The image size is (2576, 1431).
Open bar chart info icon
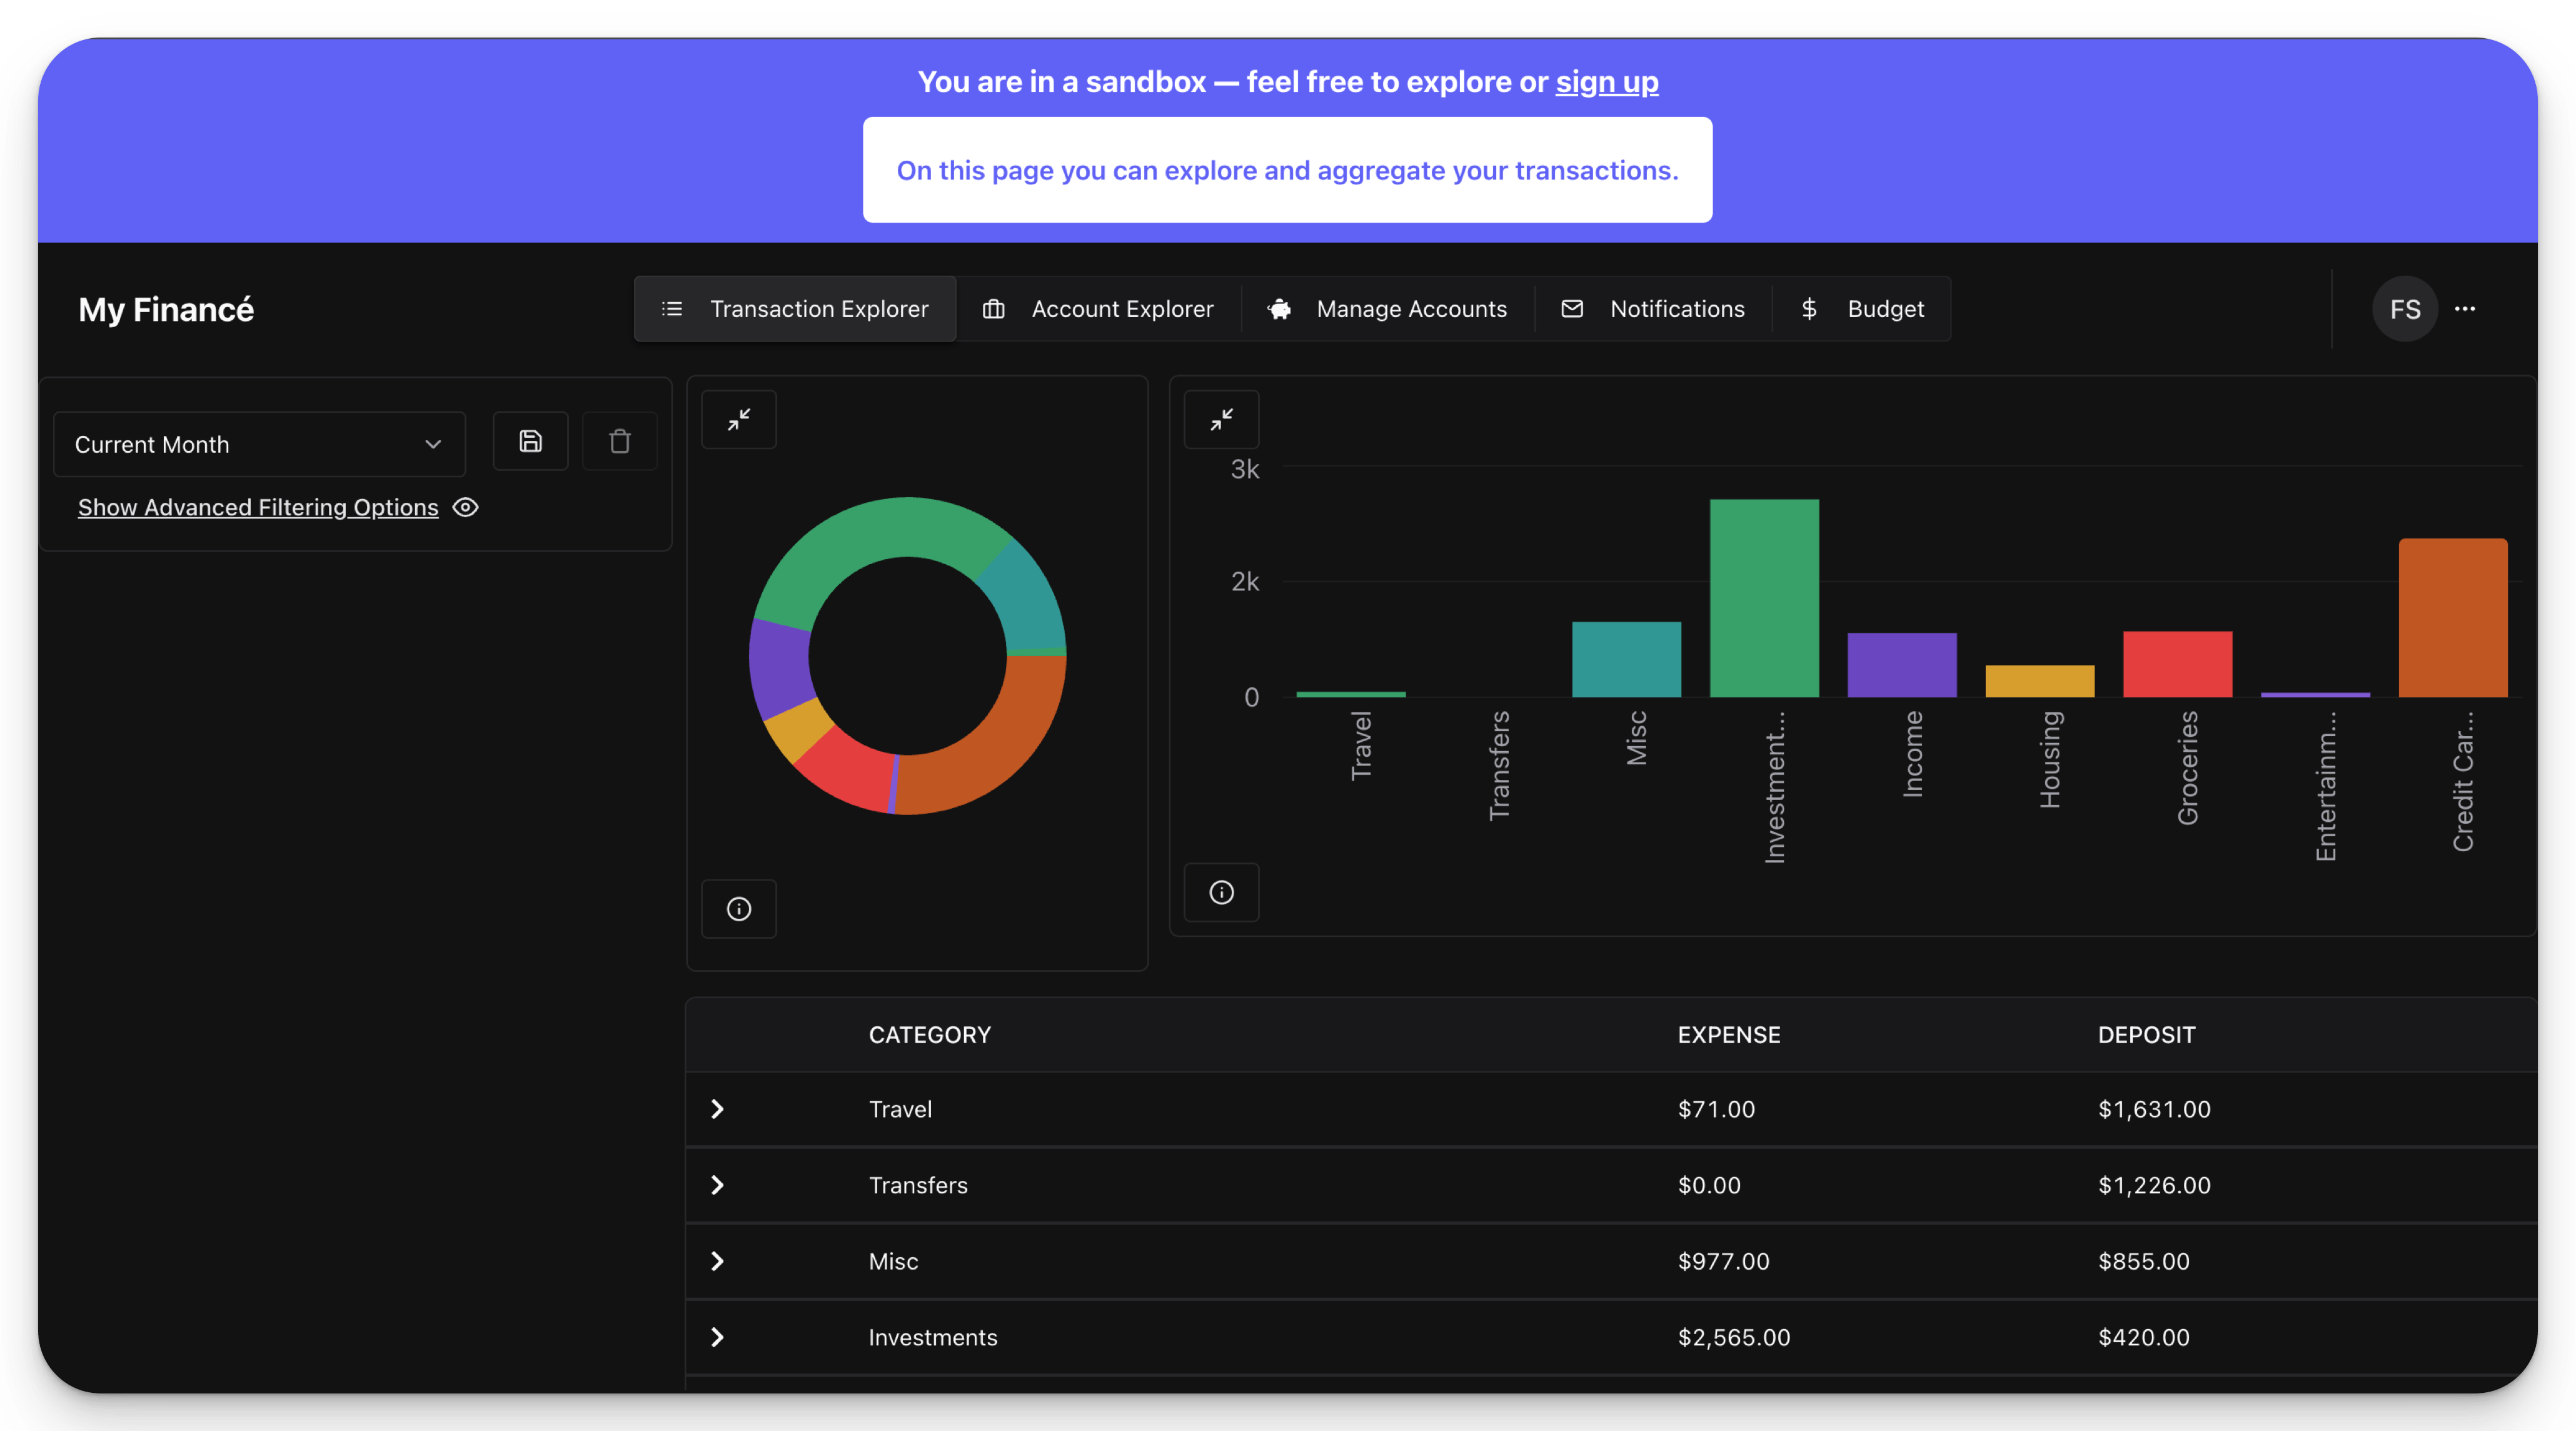[1221, 892]
